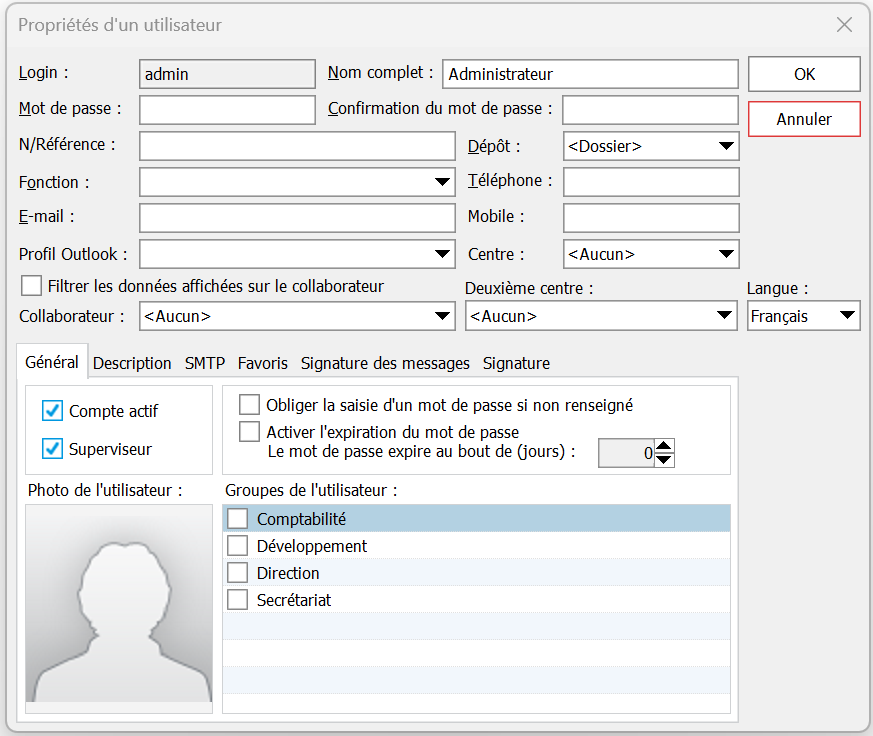Uncheck the Compte actif checkbox
Screen dimensions: 873x736
[53, 411]
